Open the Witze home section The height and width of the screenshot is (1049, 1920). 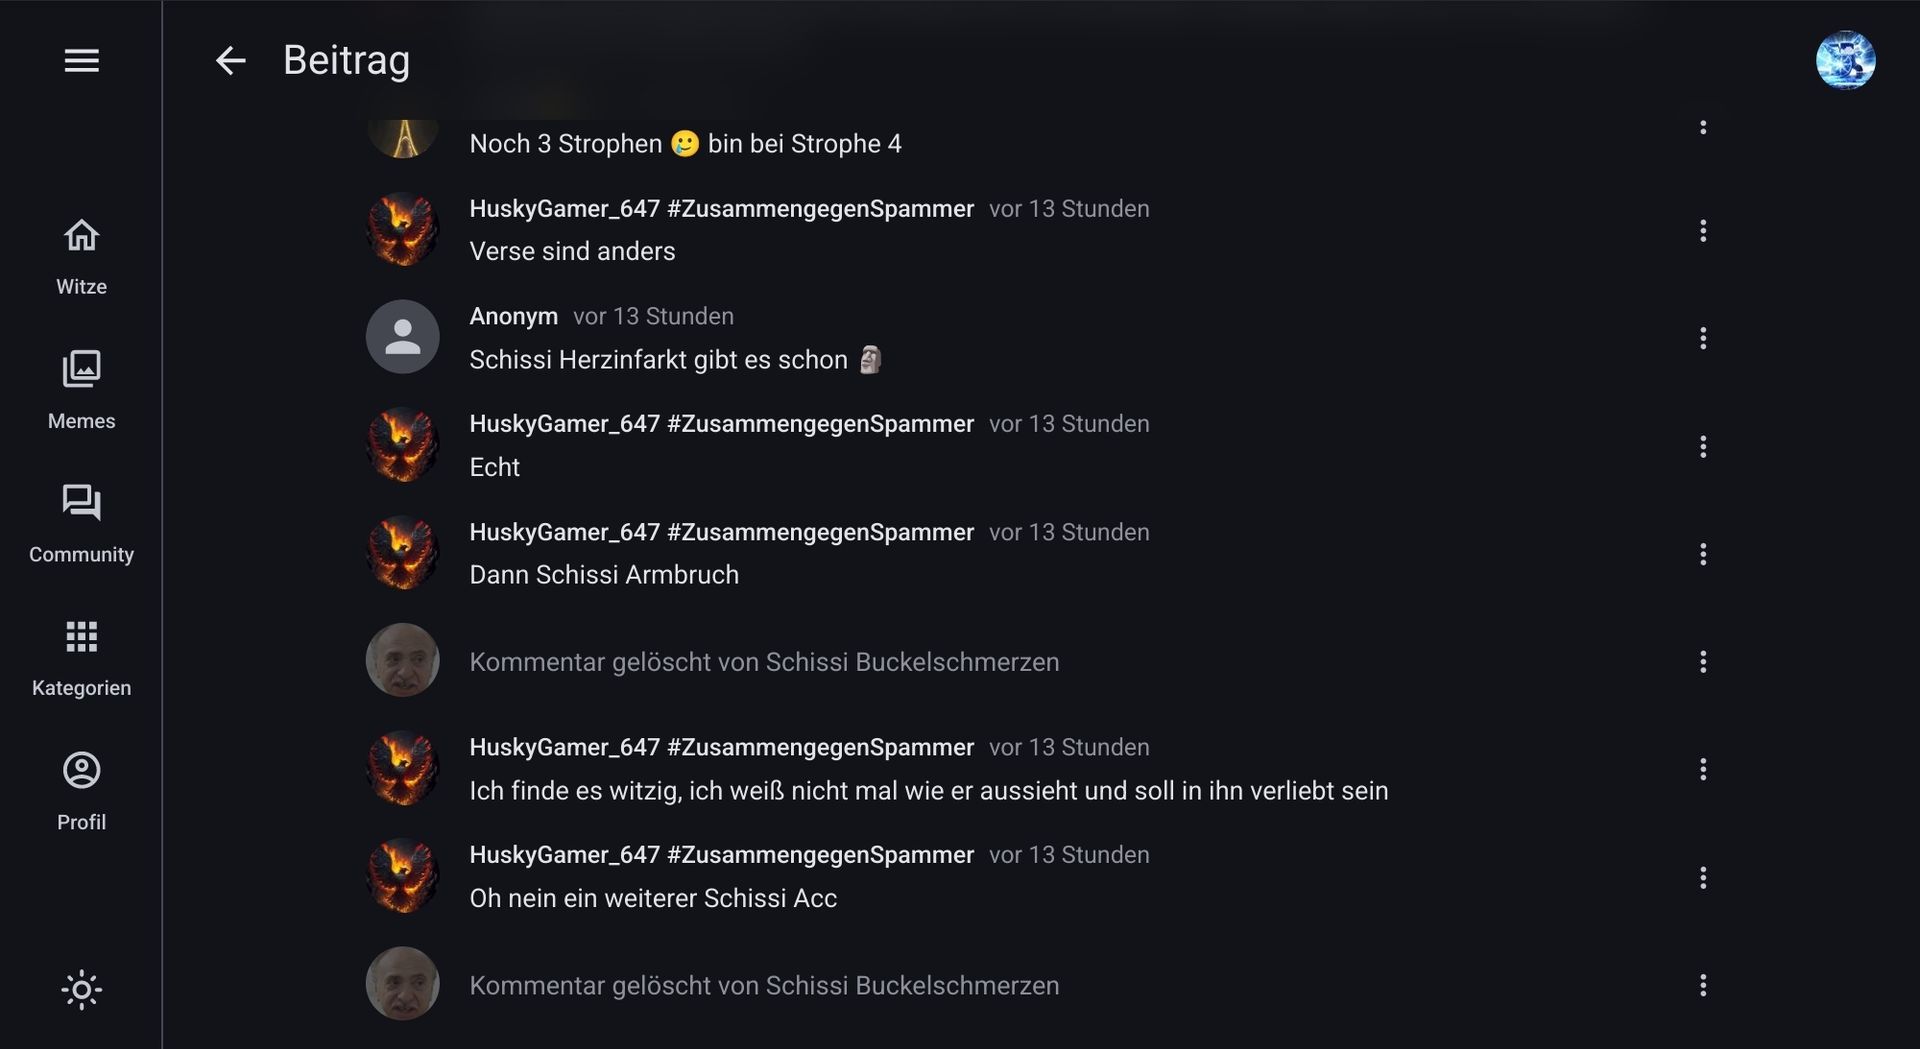(81, 256)
